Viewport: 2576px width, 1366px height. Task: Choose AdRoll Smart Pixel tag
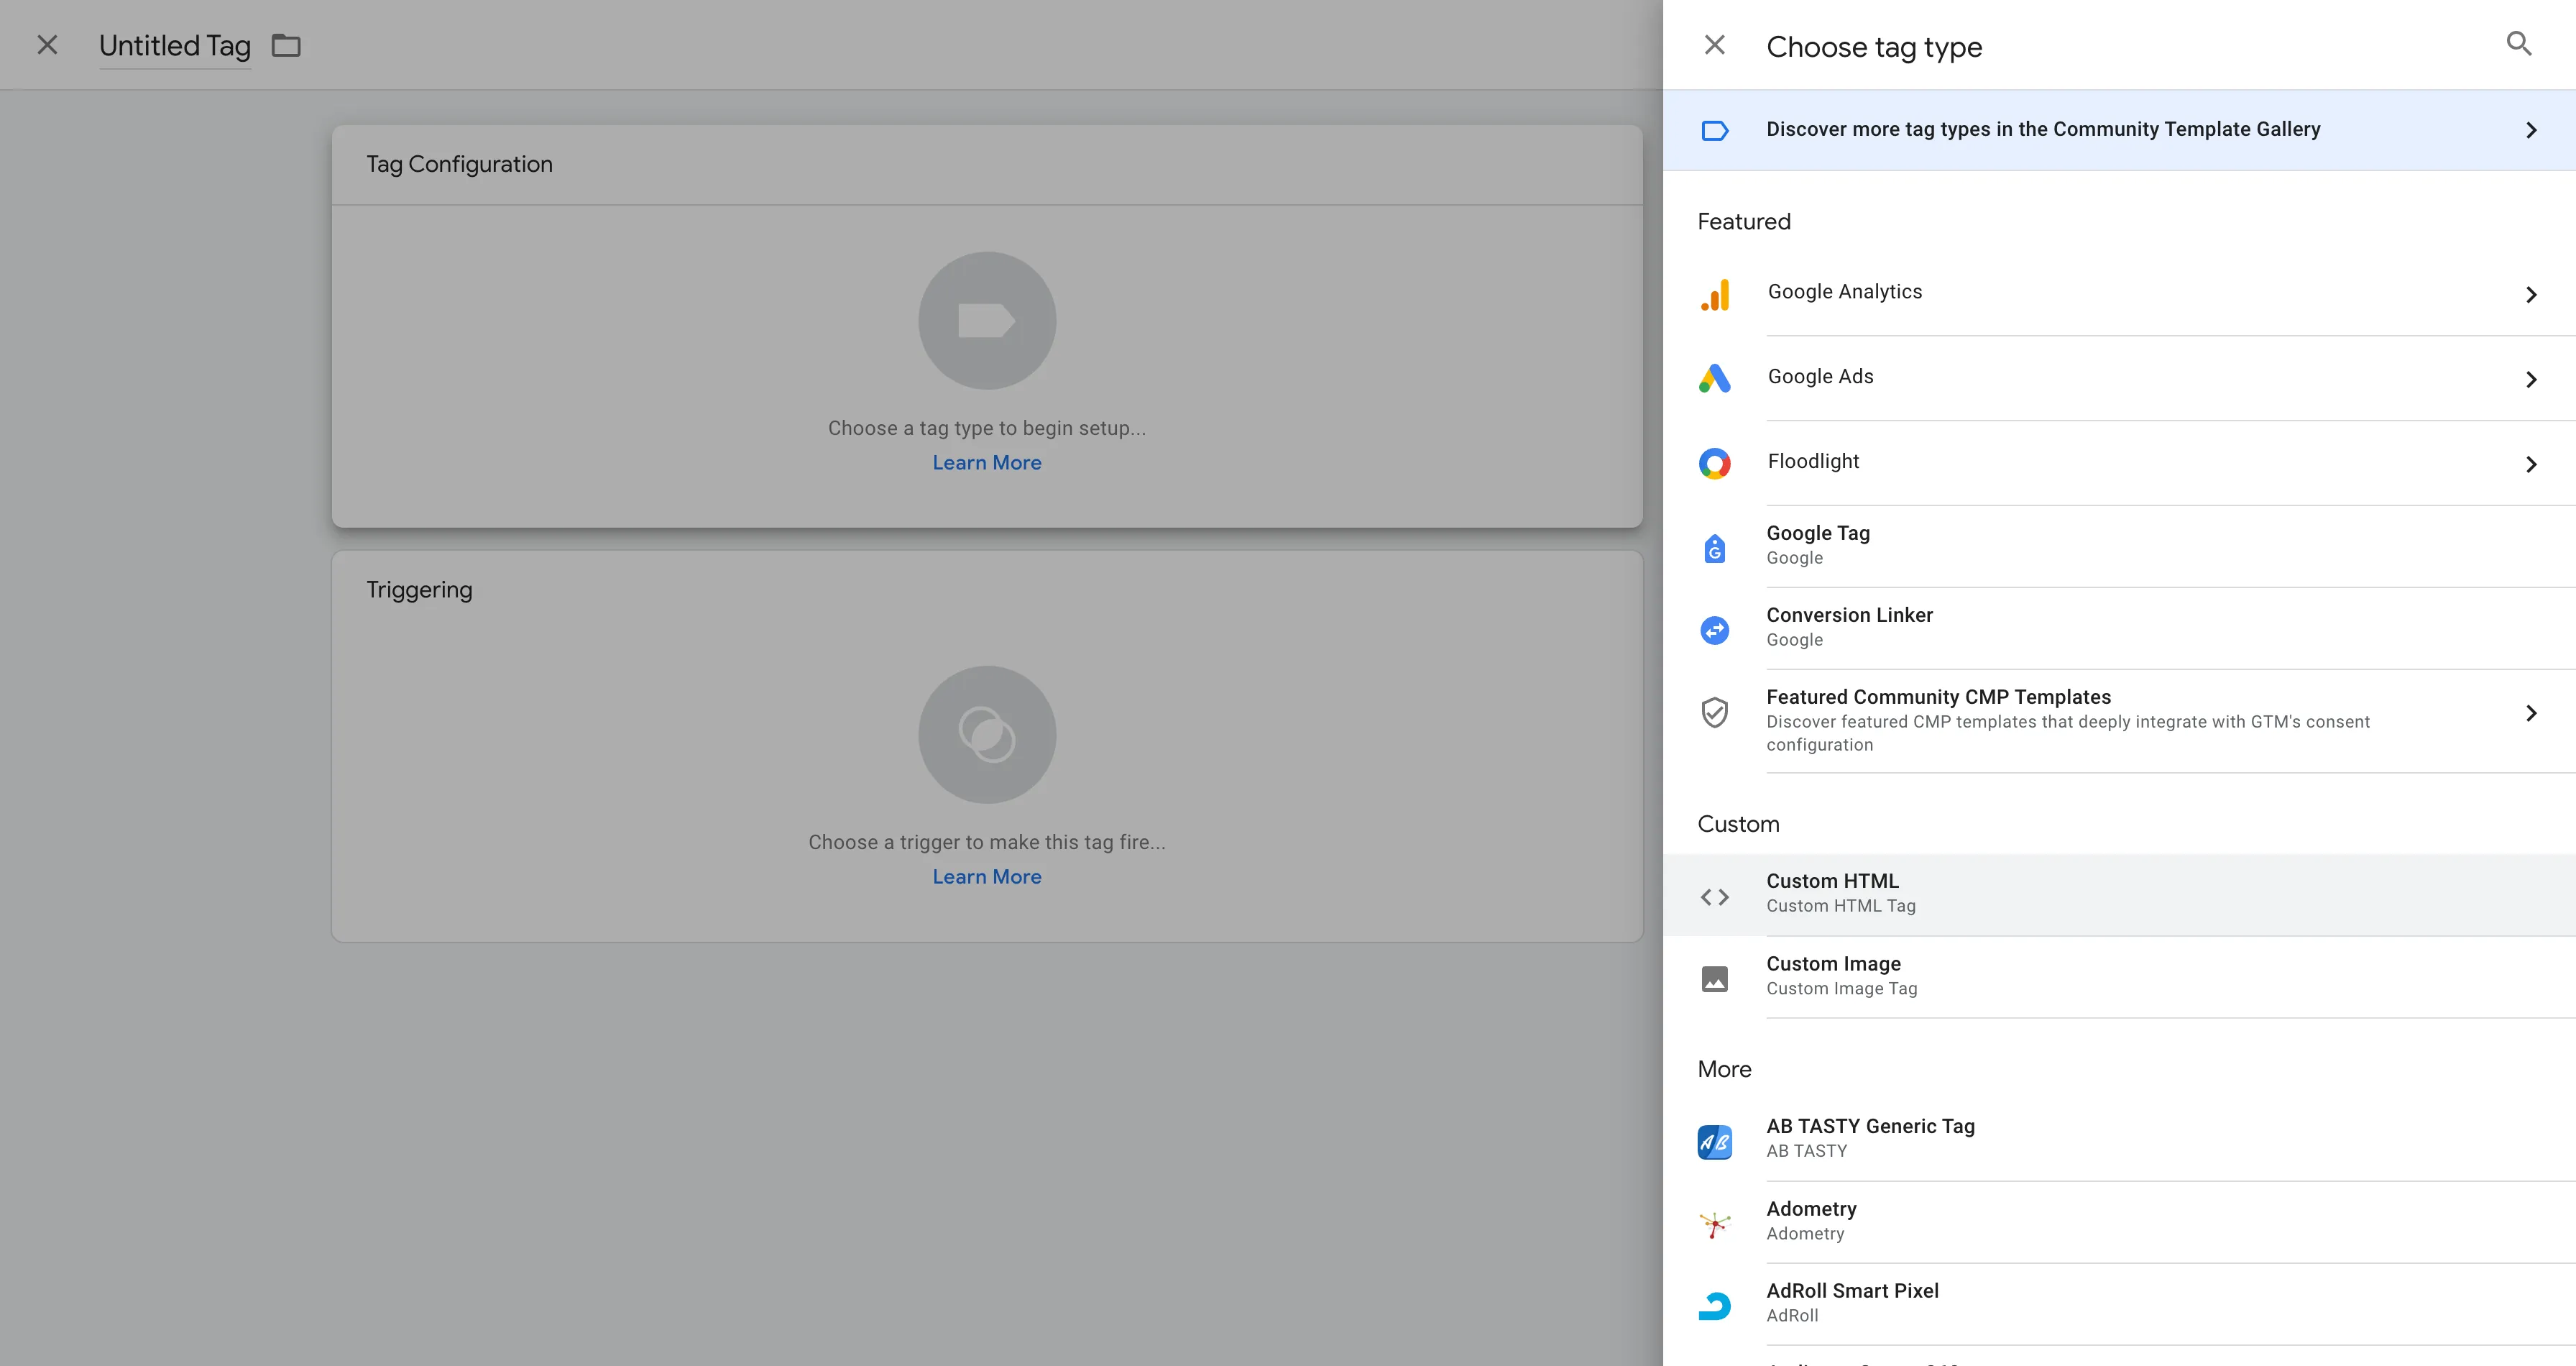[2119, 1304]
